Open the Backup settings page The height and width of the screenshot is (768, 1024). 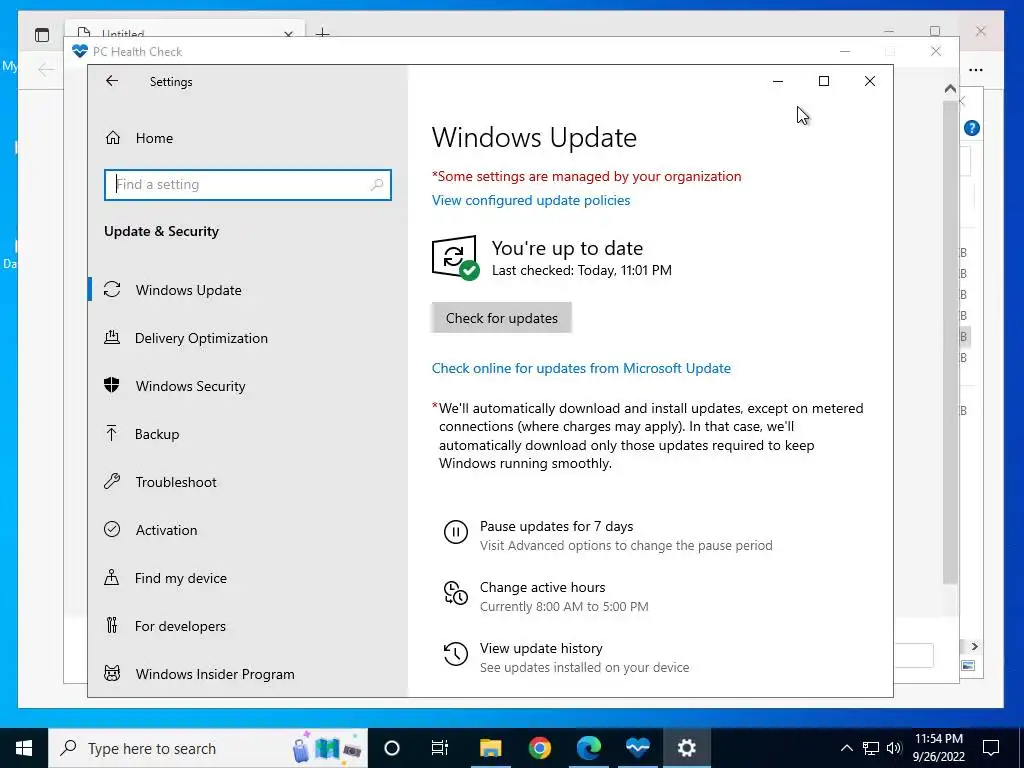(157, 434)
